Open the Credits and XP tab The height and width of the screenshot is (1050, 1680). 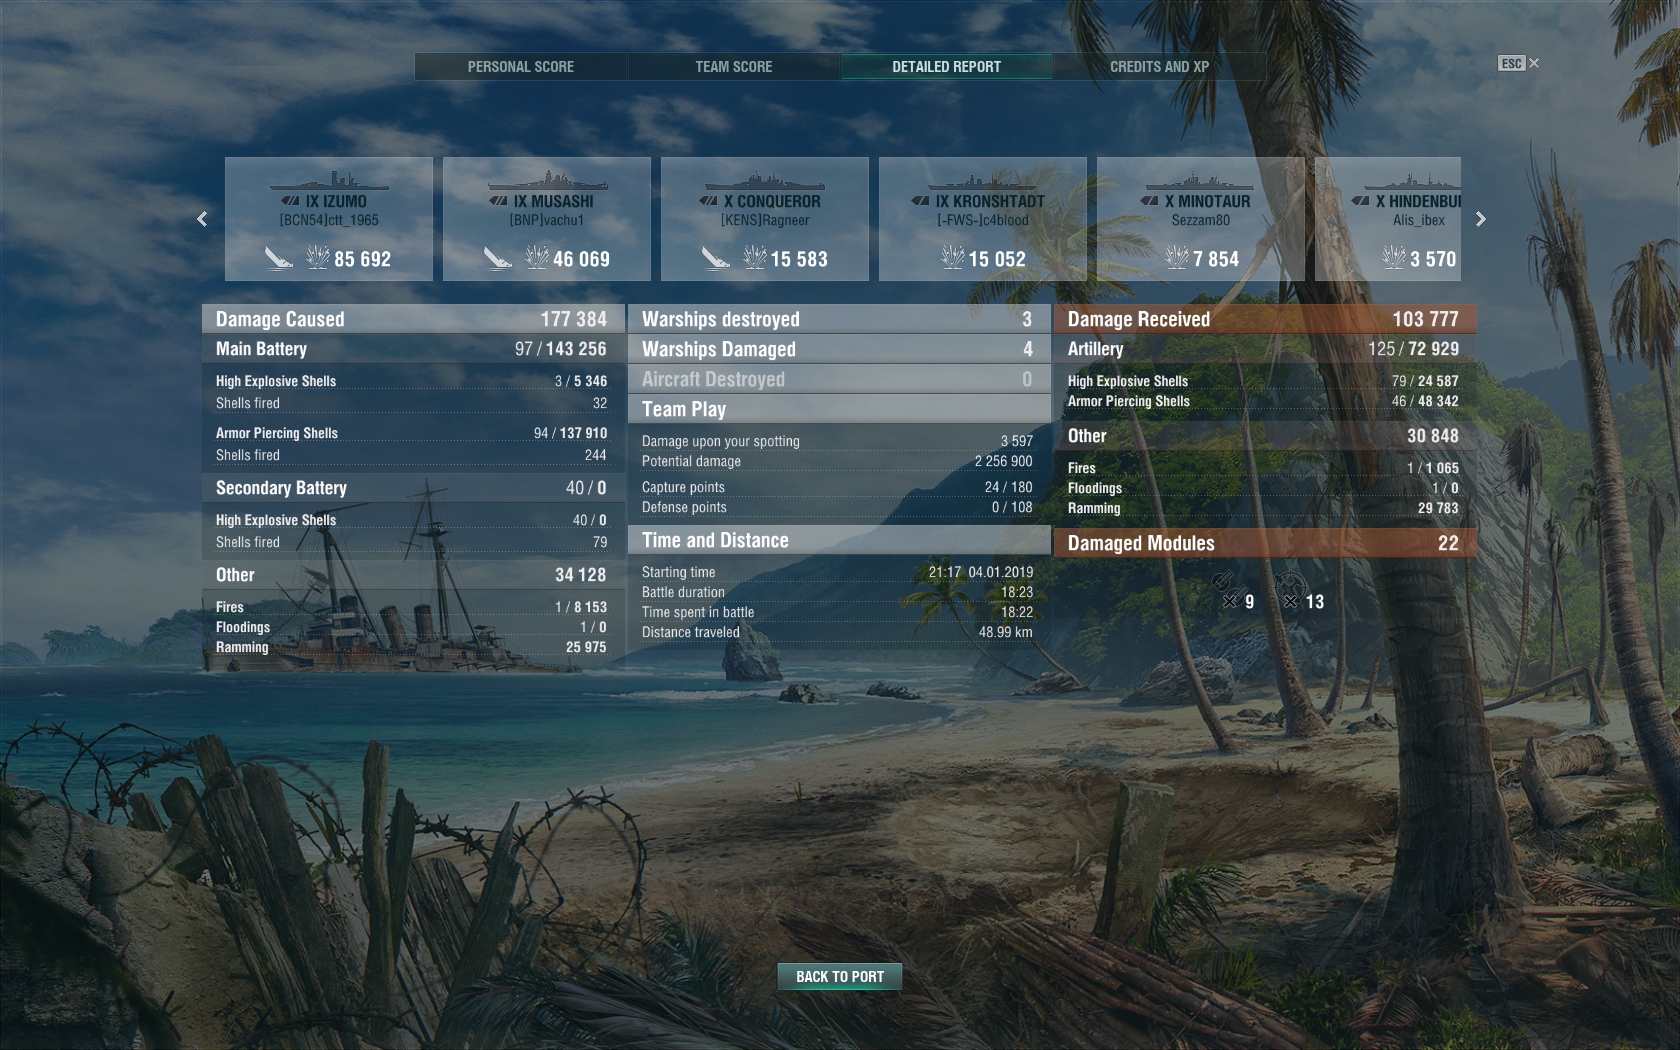1159,66
